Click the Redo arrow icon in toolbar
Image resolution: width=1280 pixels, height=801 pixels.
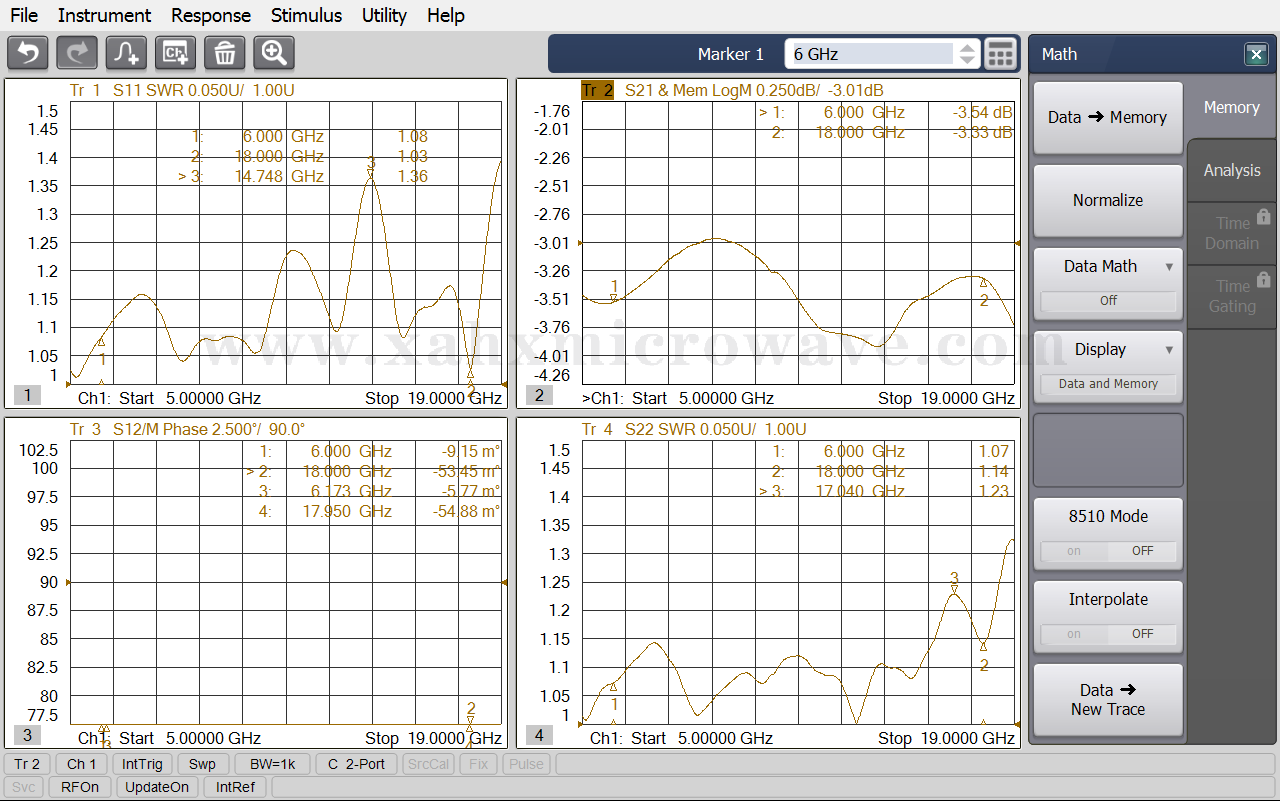point(77,53)
